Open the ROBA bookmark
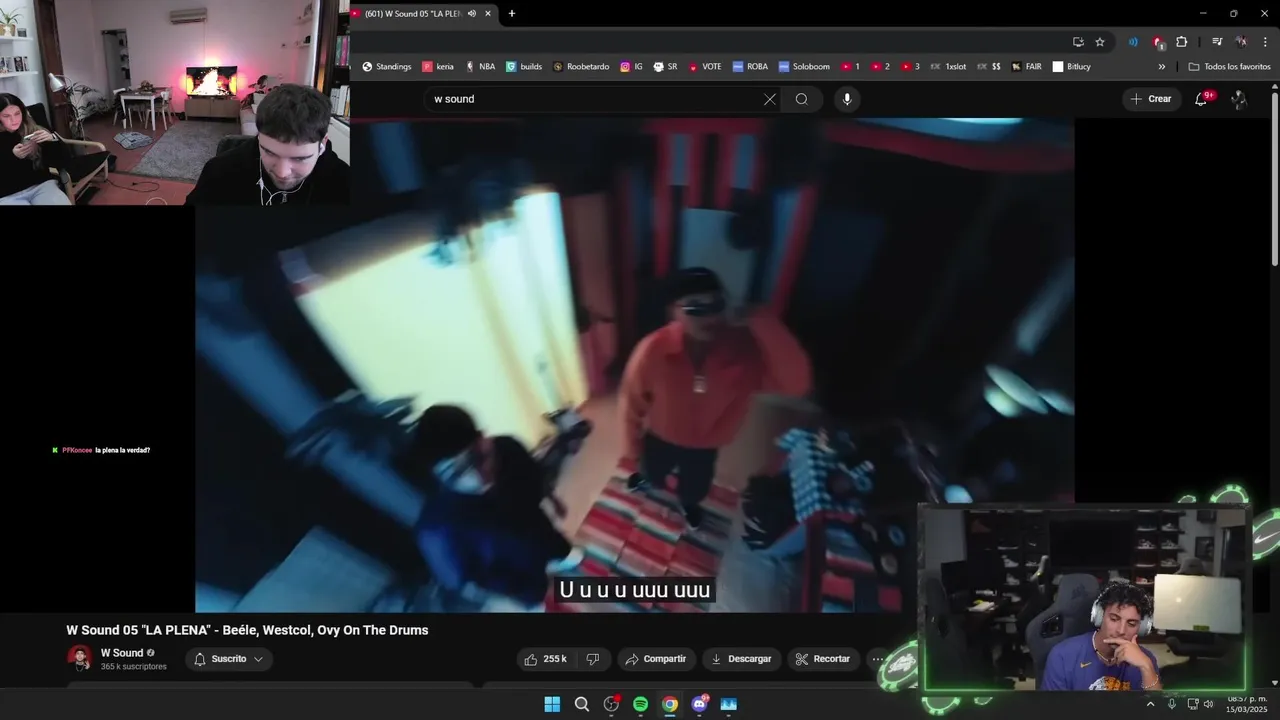Viewport: 1280px width, 720px height. tap(750, 67)
